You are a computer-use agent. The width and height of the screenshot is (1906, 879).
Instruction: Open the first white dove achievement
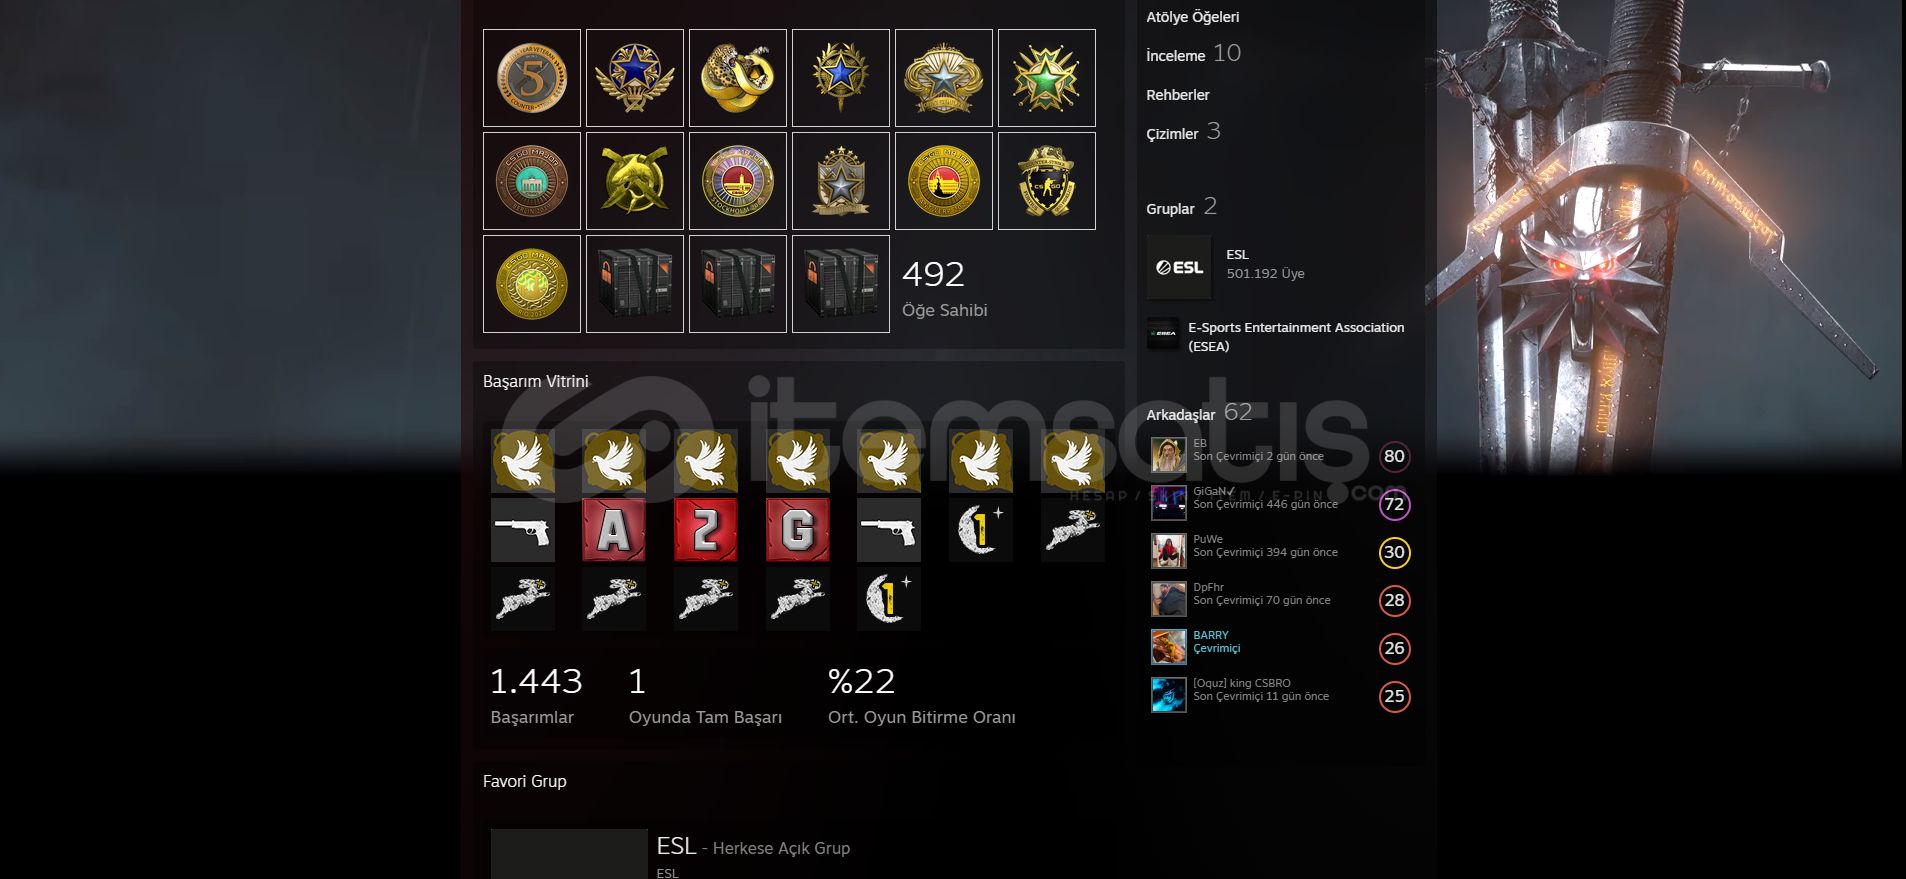523,461
